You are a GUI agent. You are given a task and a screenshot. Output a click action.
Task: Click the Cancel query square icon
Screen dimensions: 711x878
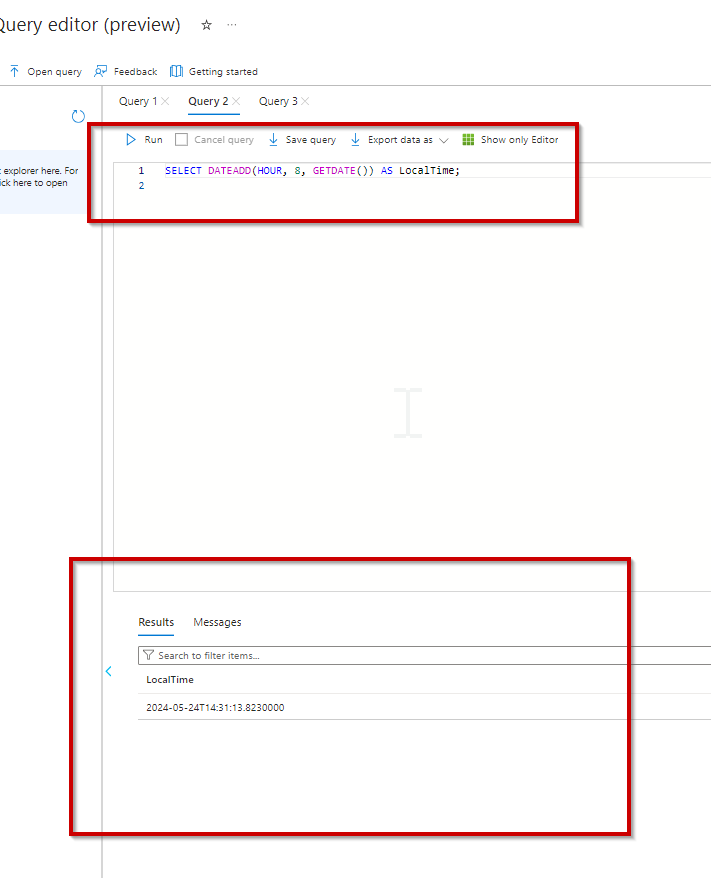point(181,139)
